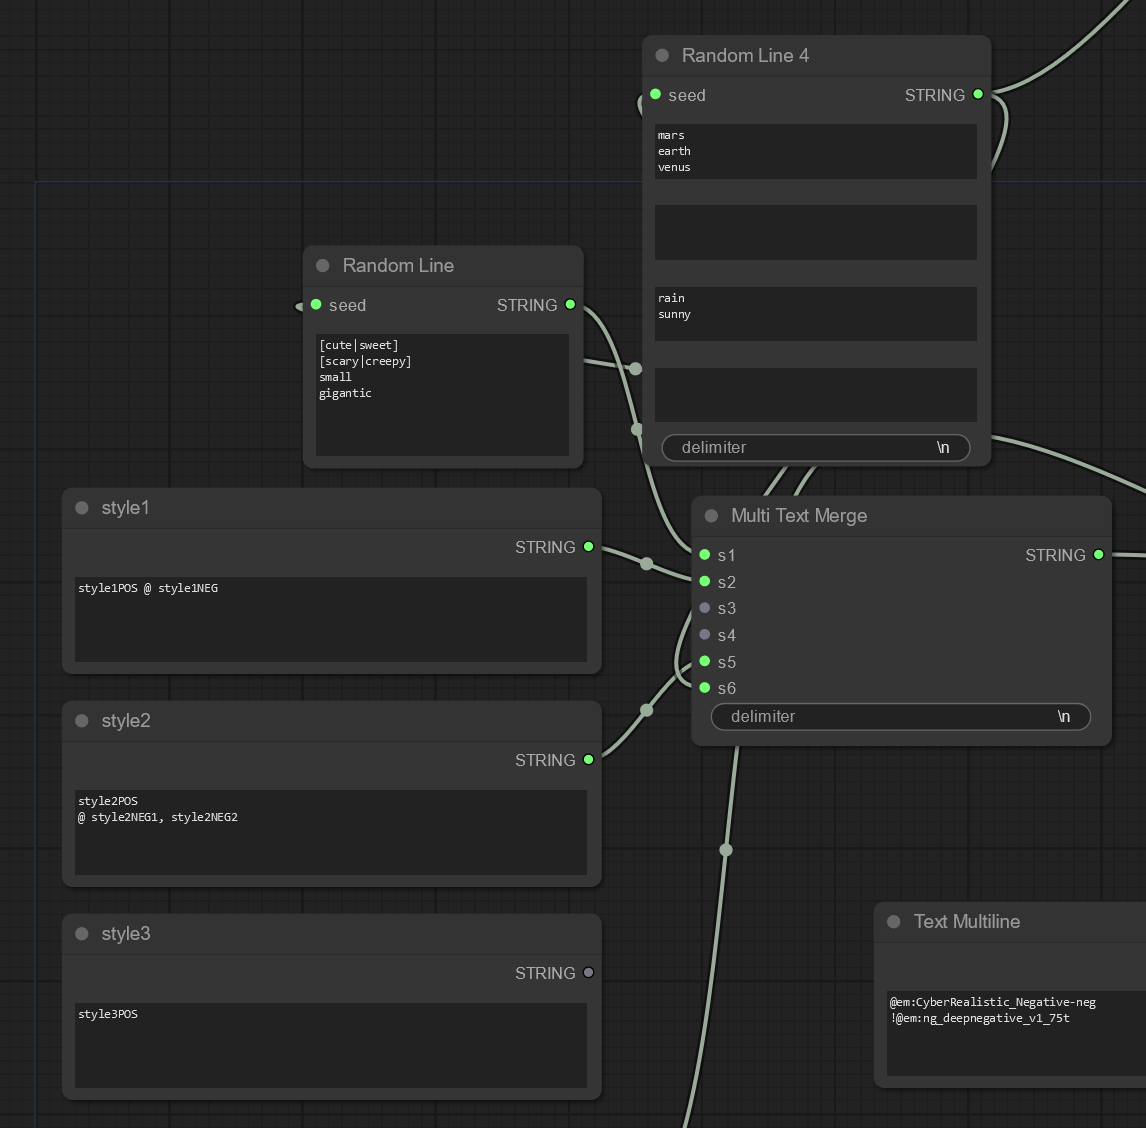Click the delimiter field in Random Line 4
This screenshot has height=1128, width=1146.
(815, 448)
